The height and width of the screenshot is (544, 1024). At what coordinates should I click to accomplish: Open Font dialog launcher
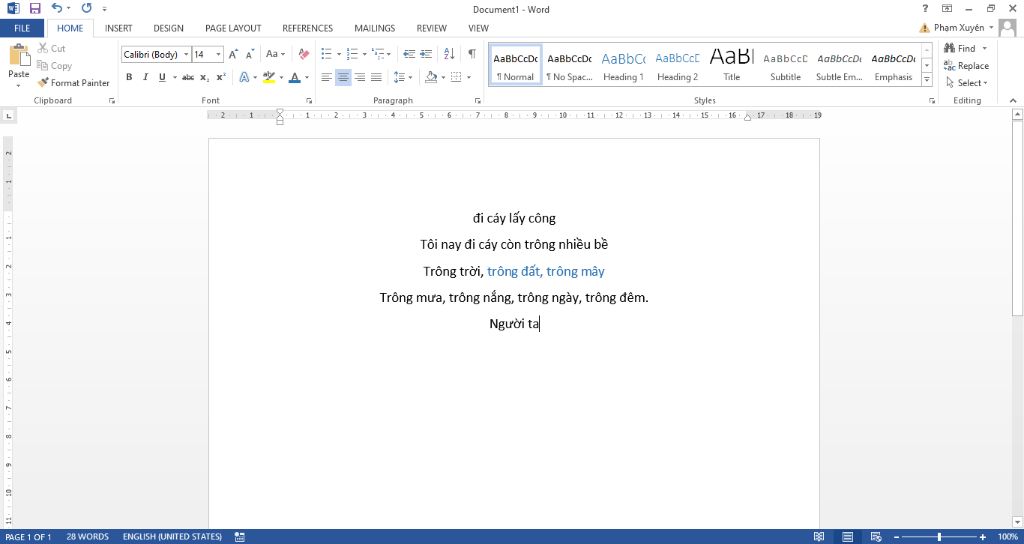[309, 101]
